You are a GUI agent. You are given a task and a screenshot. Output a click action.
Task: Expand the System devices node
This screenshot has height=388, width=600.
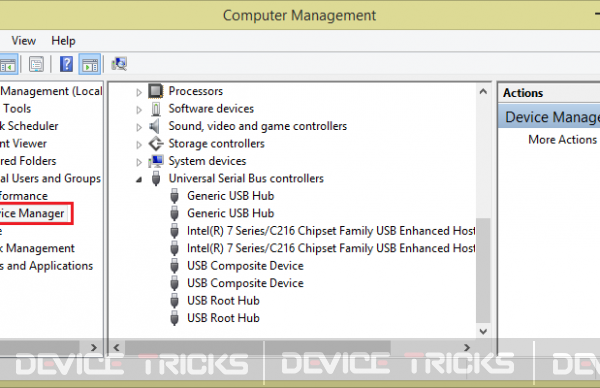click(x=139, y=162)
